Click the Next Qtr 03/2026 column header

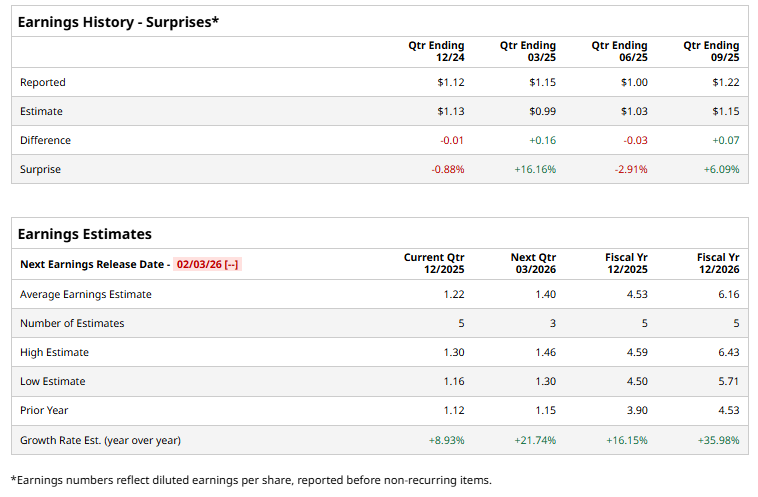[532, 264]
